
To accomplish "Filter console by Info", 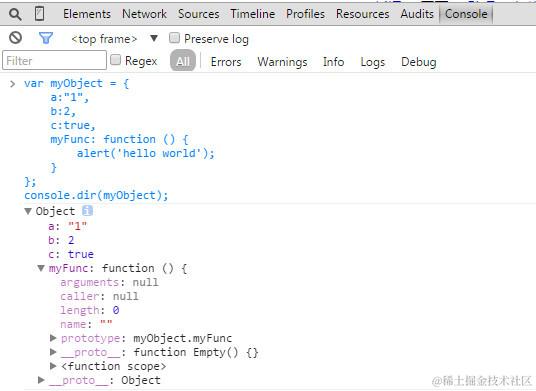I will [x=334, y=62].
